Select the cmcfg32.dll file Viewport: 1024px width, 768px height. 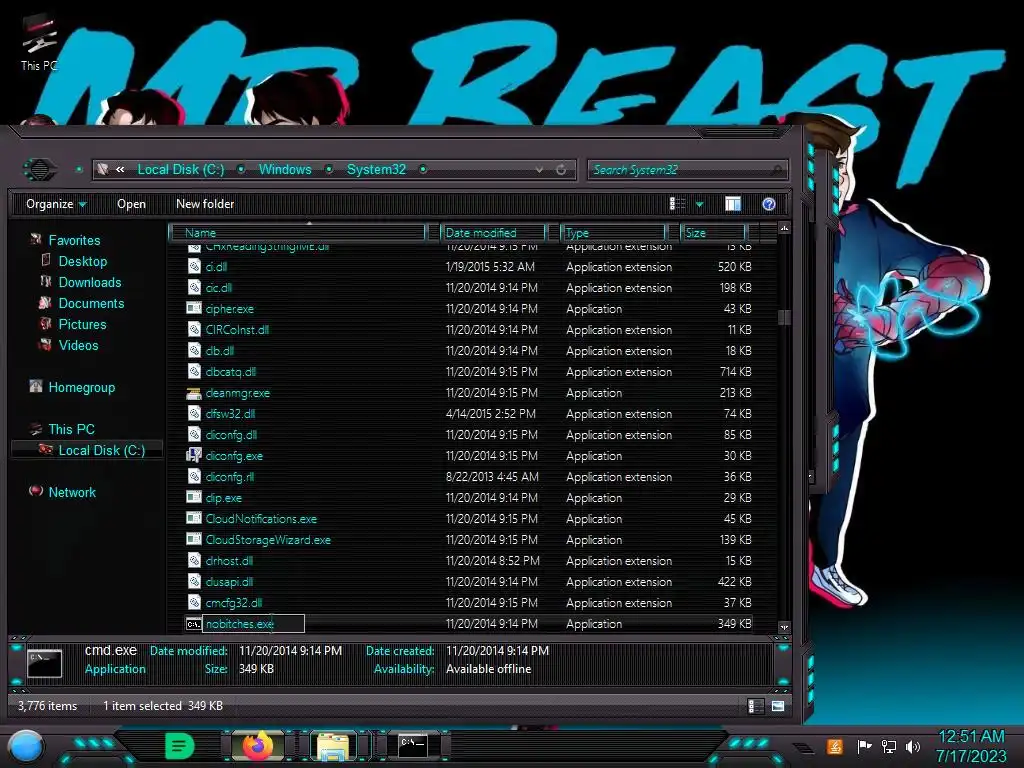coord(233,602)
